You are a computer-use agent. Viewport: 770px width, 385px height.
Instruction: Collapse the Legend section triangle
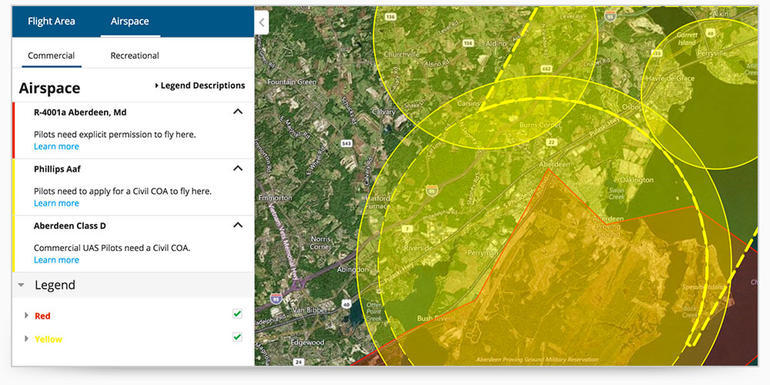[x=21, y=285]
